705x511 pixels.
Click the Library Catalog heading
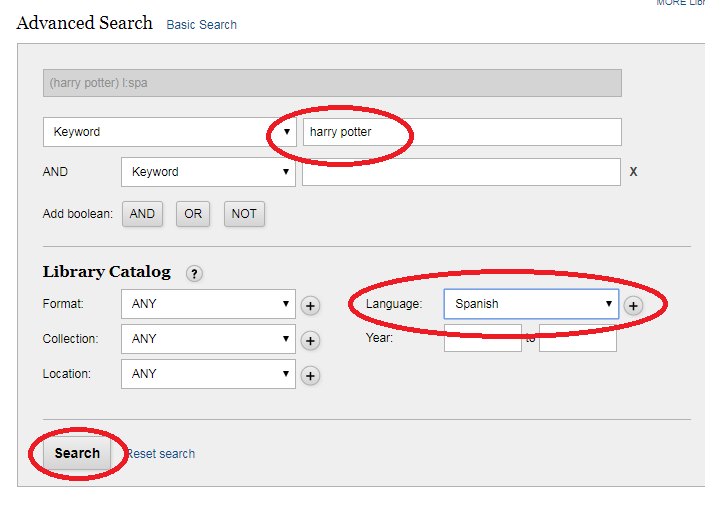(107, 272)
